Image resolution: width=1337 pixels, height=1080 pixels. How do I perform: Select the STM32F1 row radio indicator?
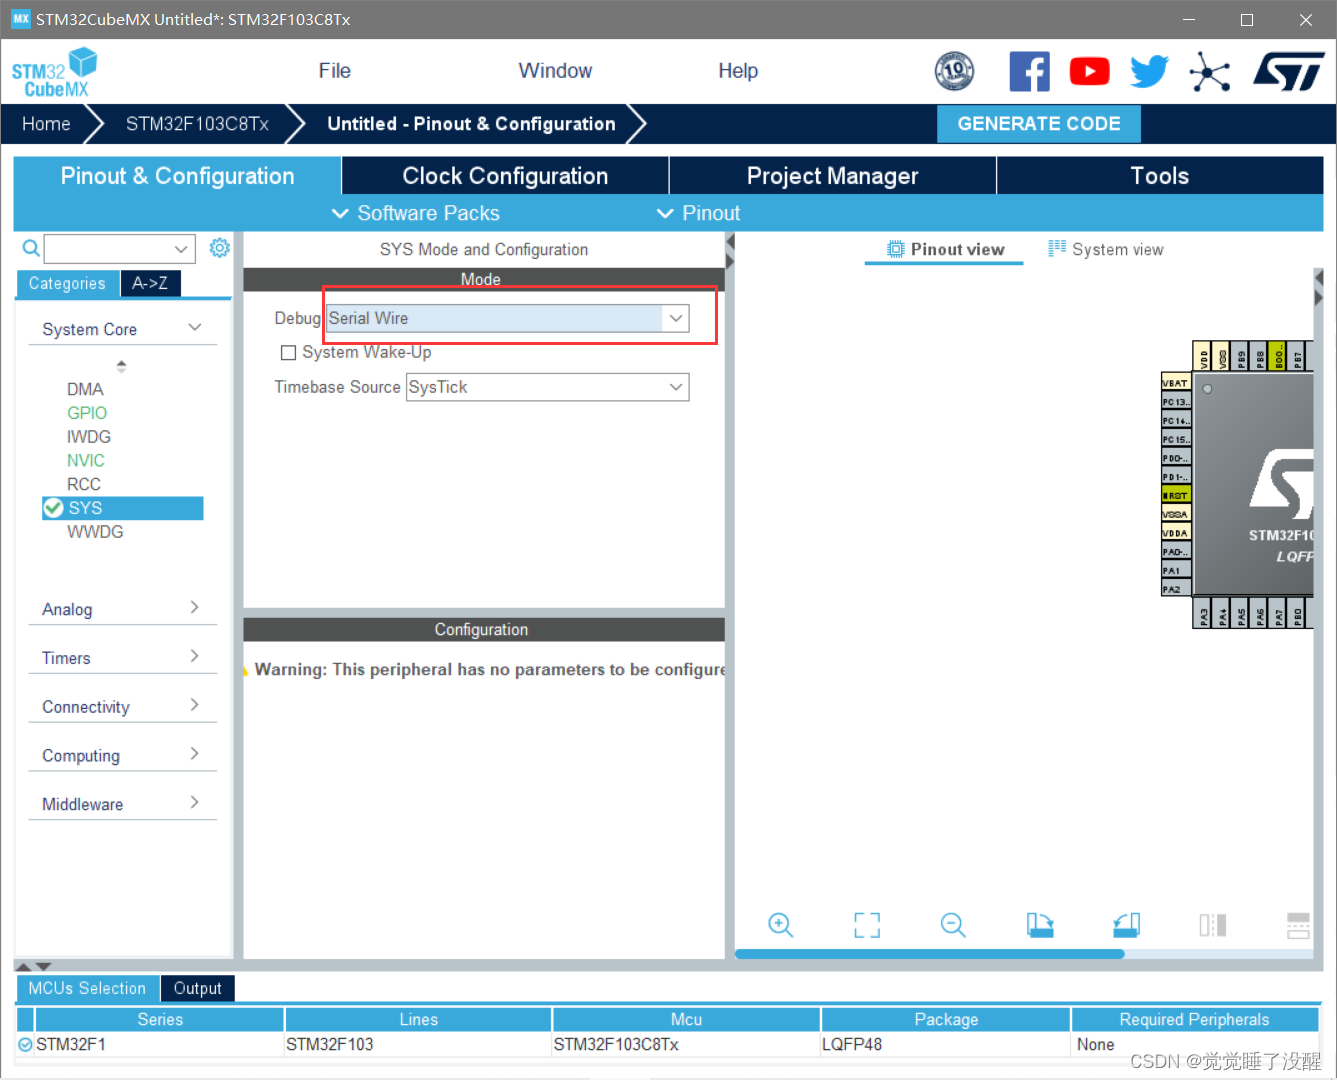coord(26,1045)
